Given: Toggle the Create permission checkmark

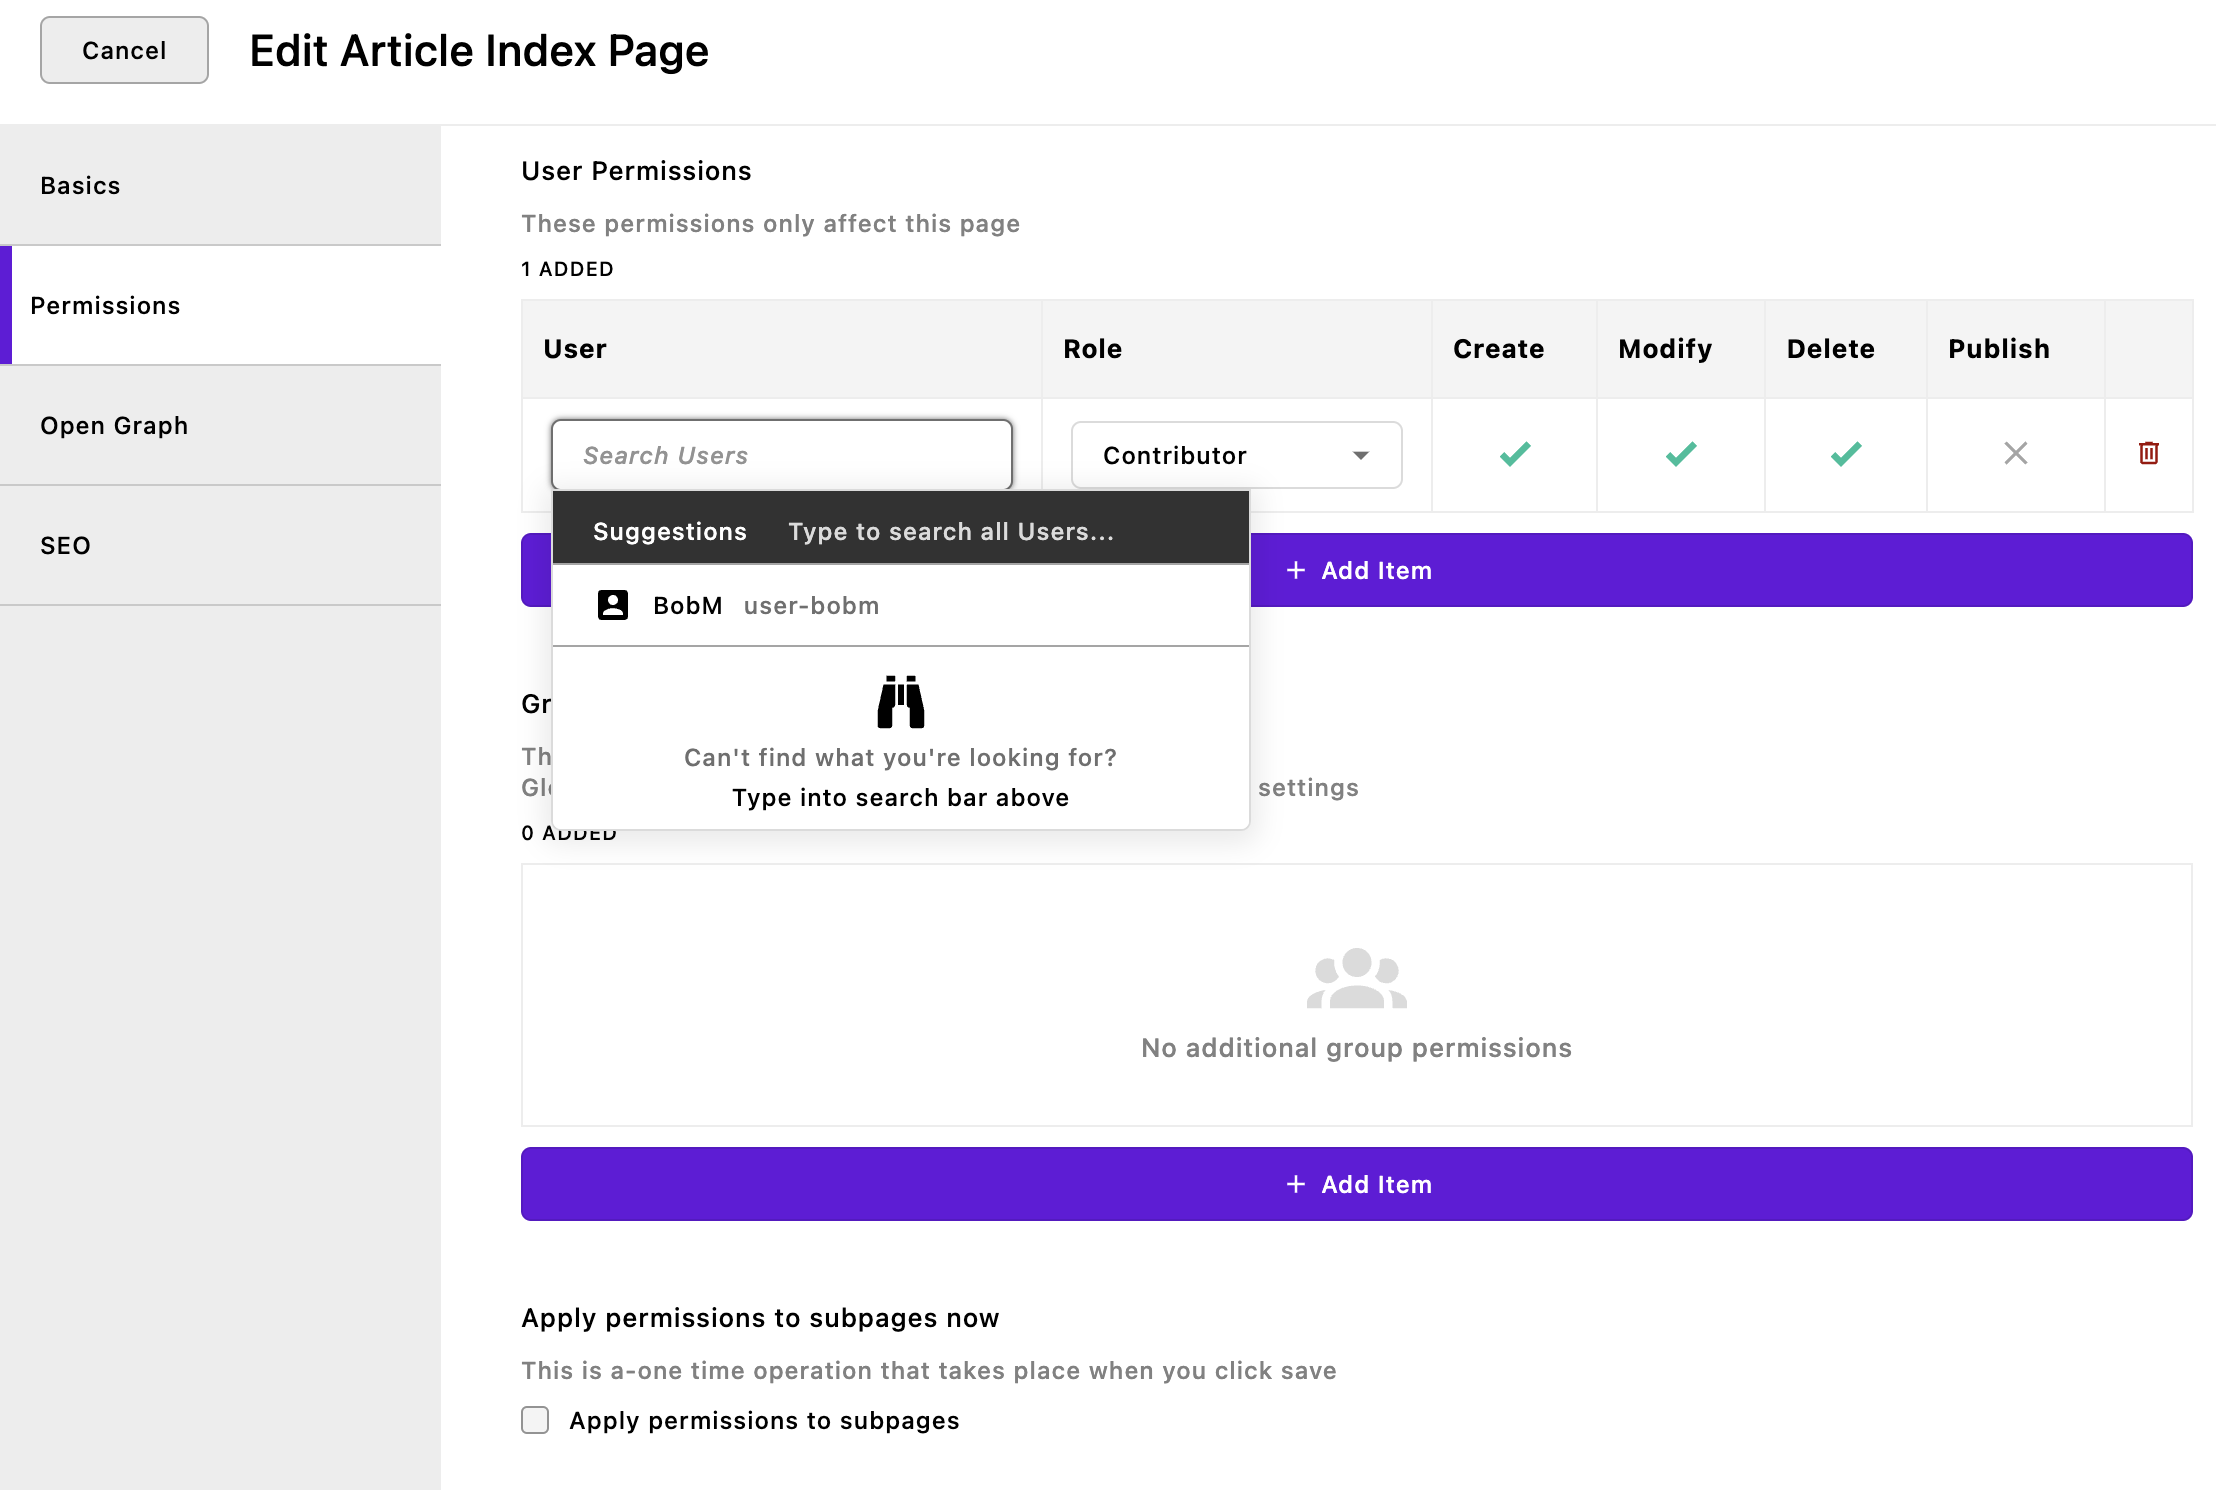Looking at the screenshot, I should (1514, 454).
